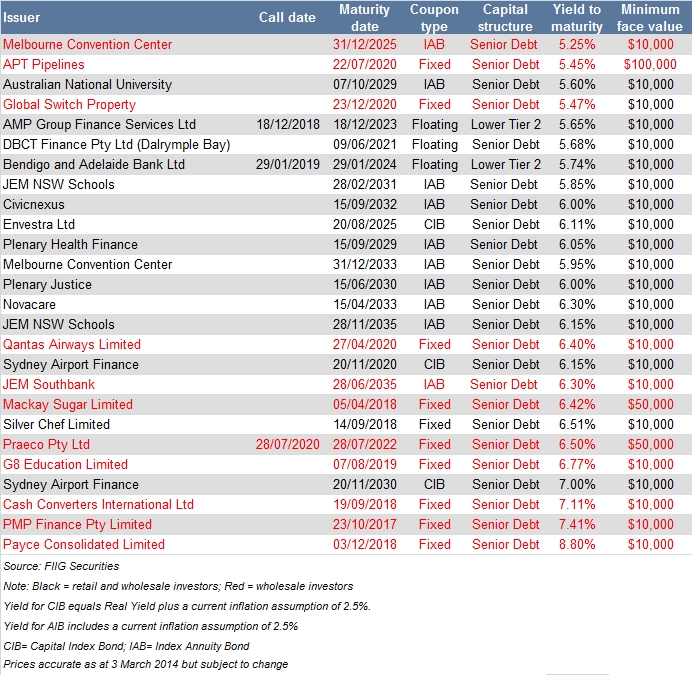Click Payce Consolidated Limited issuer

(x=84, y=544)
